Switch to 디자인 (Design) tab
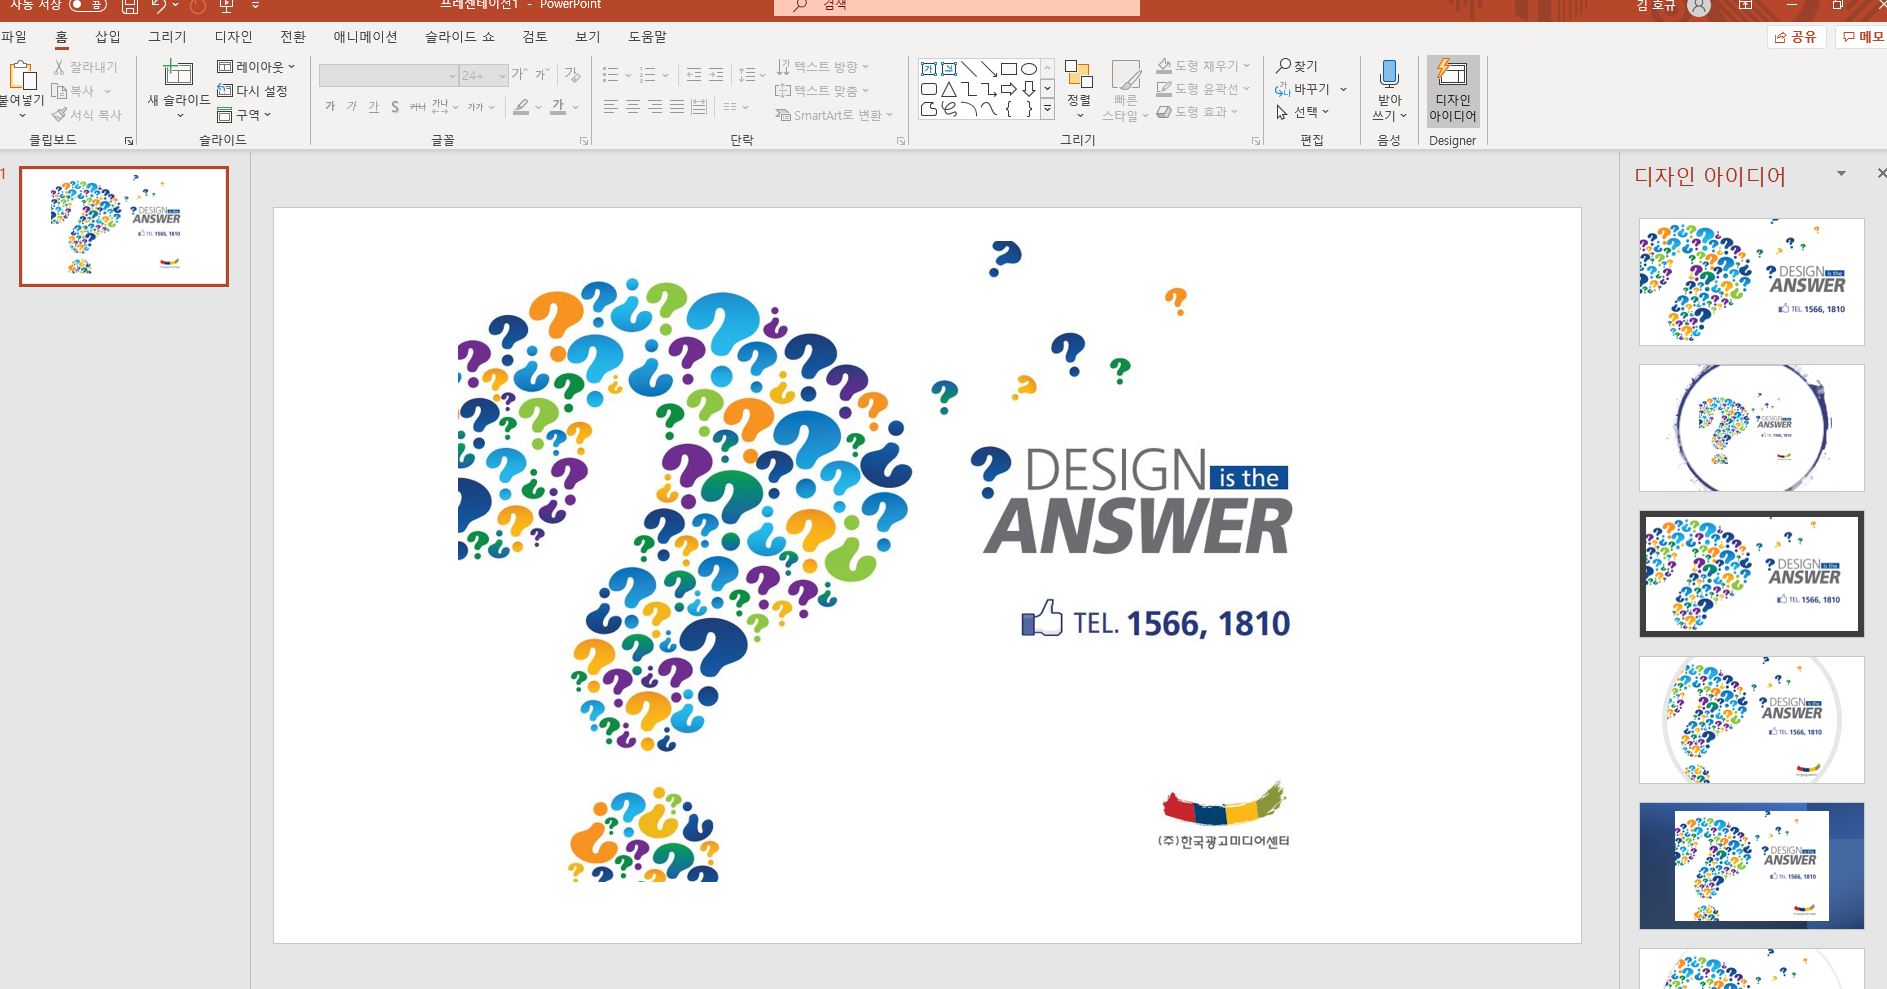The image size is (1887, 989). coord(233,37)
